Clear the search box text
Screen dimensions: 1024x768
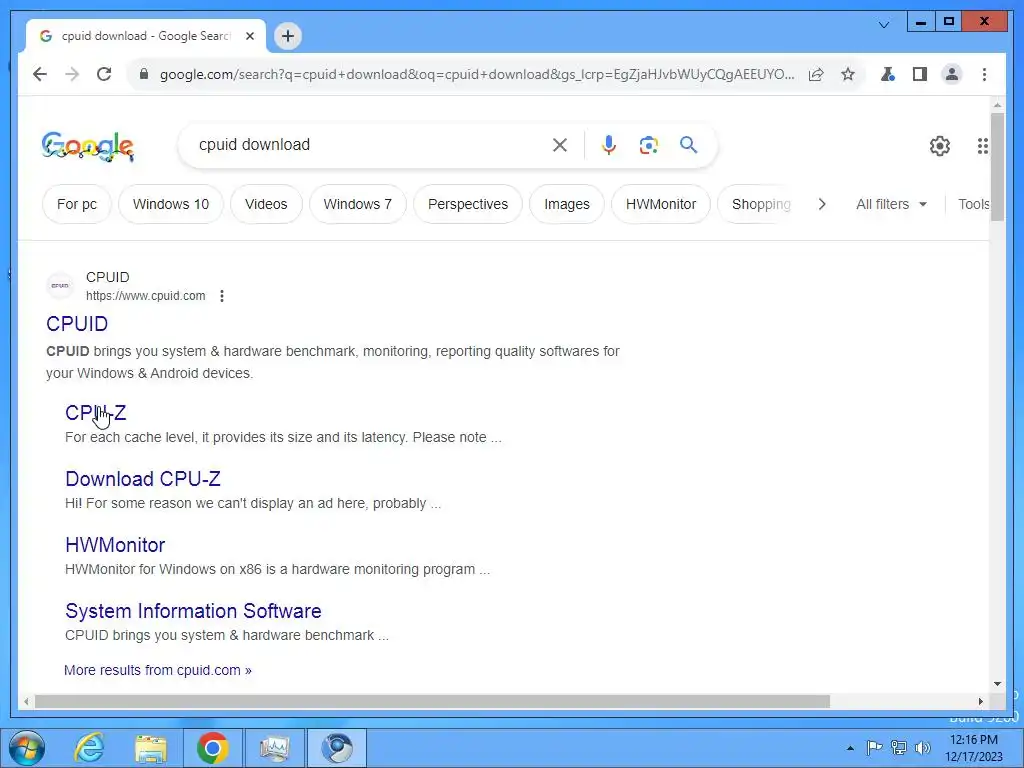[560, 145]
